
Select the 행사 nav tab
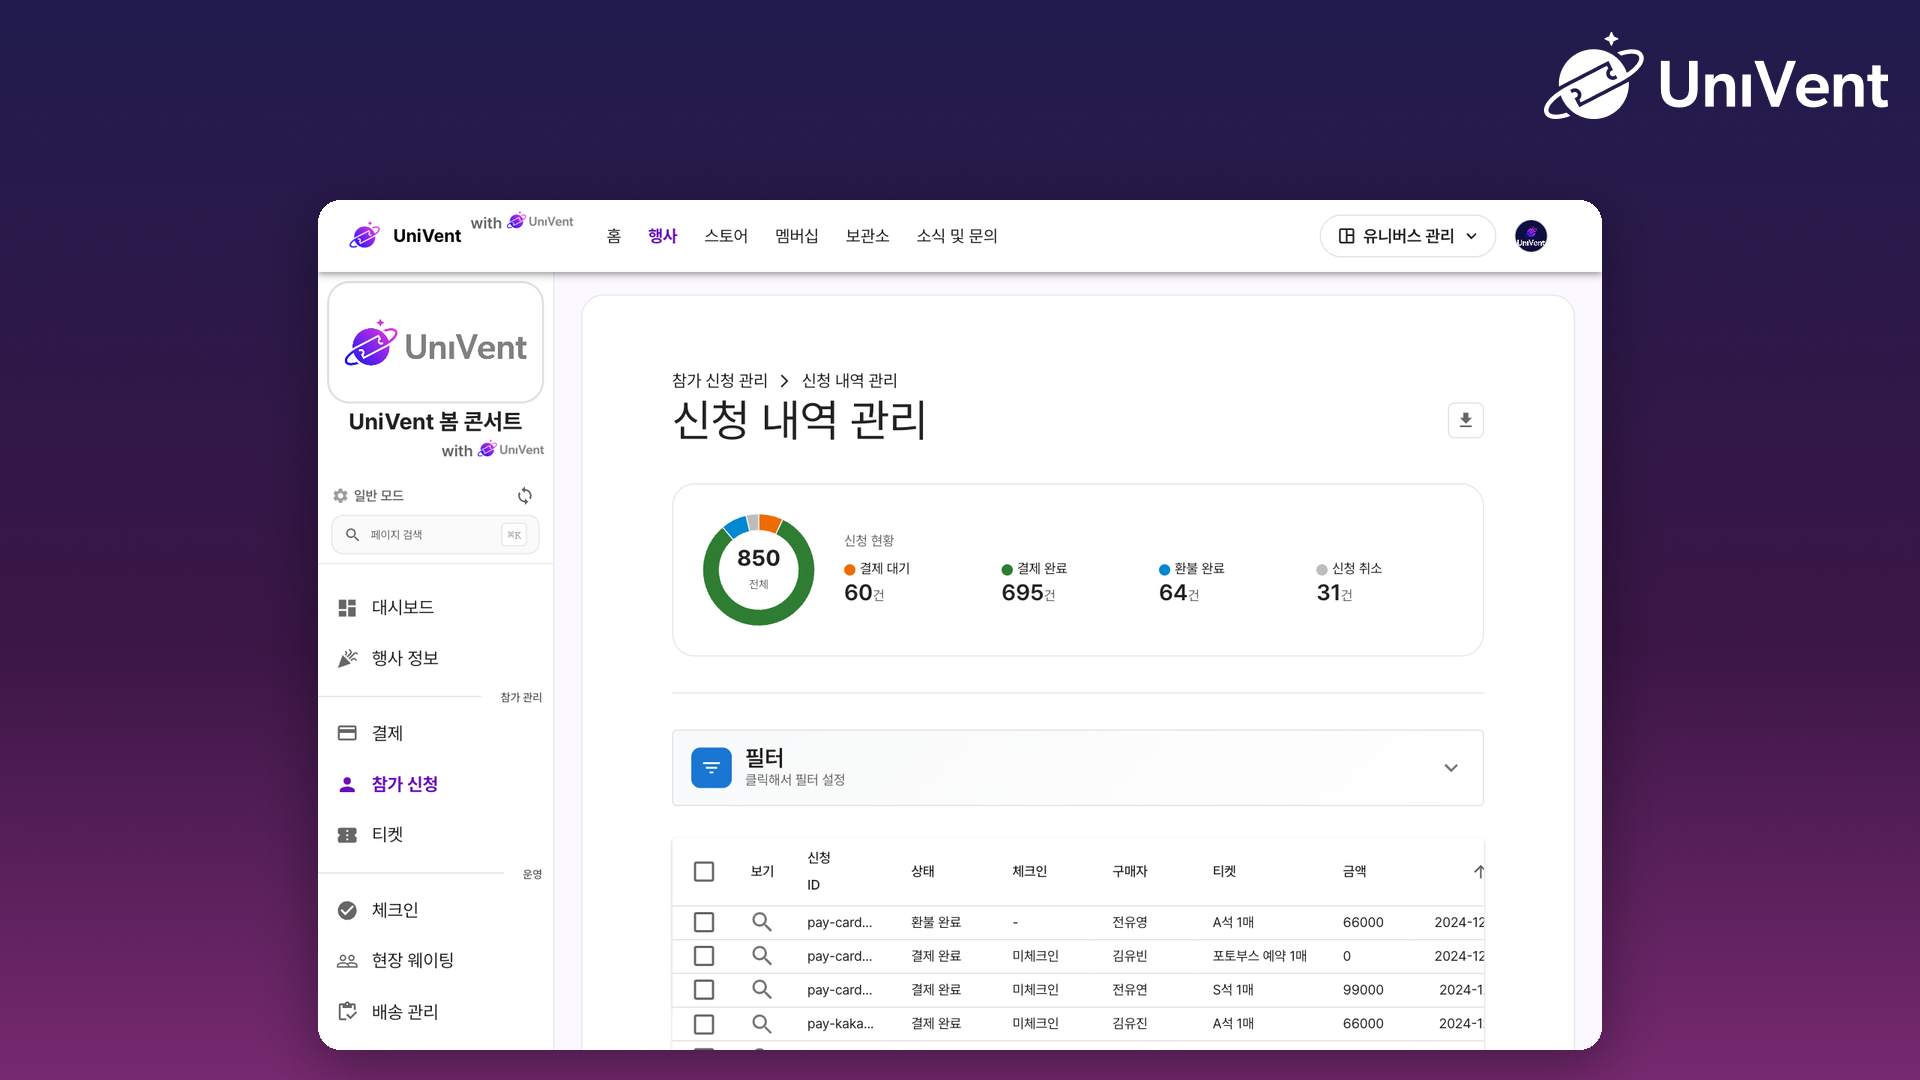click(663, 236)
